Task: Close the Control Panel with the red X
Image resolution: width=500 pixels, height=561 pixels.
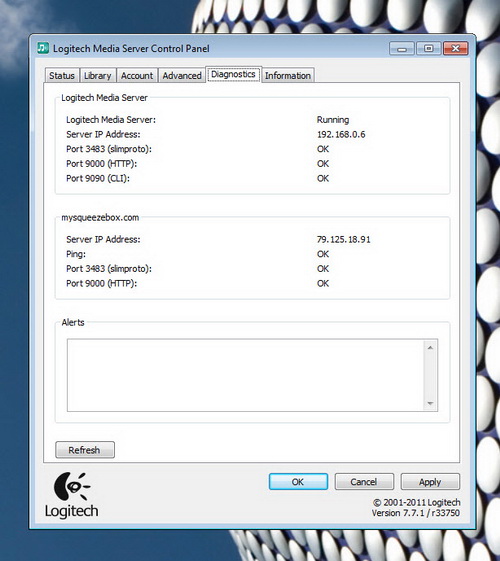Action: click(x=455, y=48)
